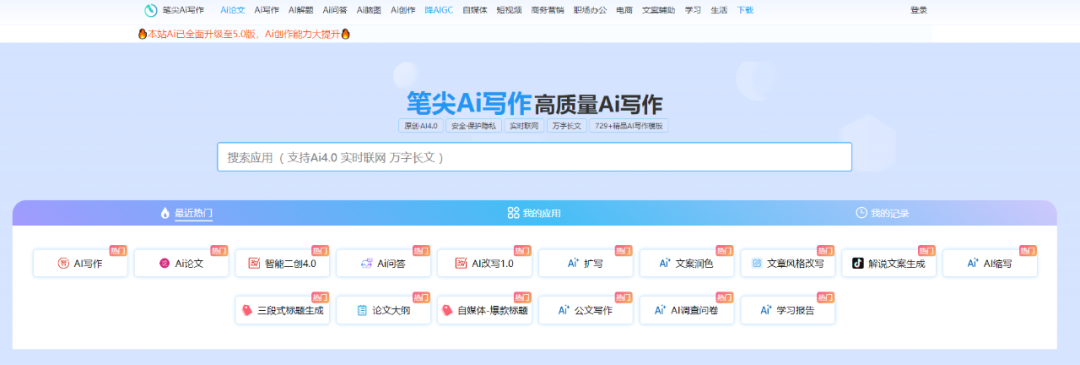
Task: Open the 文案辅助 navigation category
Action: coord(658,10)
